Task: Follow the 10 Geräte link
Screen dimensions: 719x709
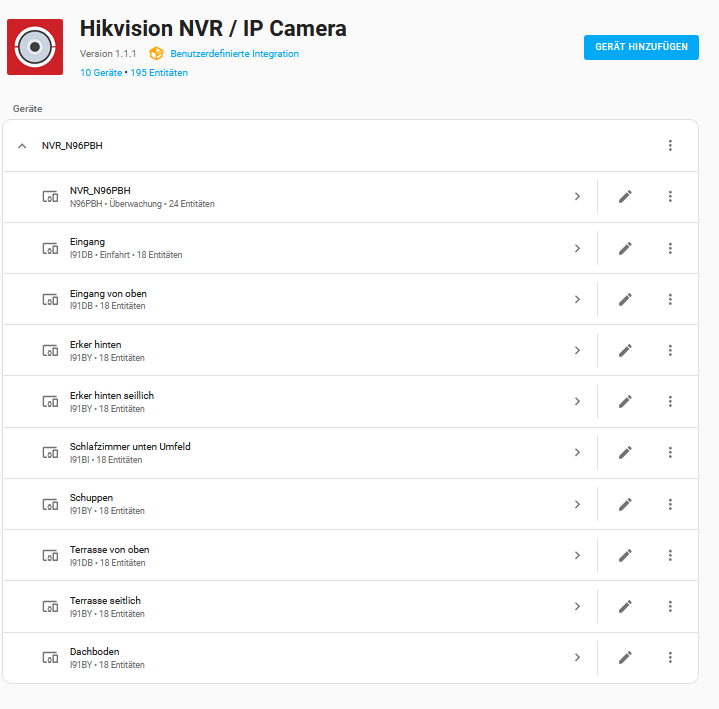Action: [x=101, y=73]
